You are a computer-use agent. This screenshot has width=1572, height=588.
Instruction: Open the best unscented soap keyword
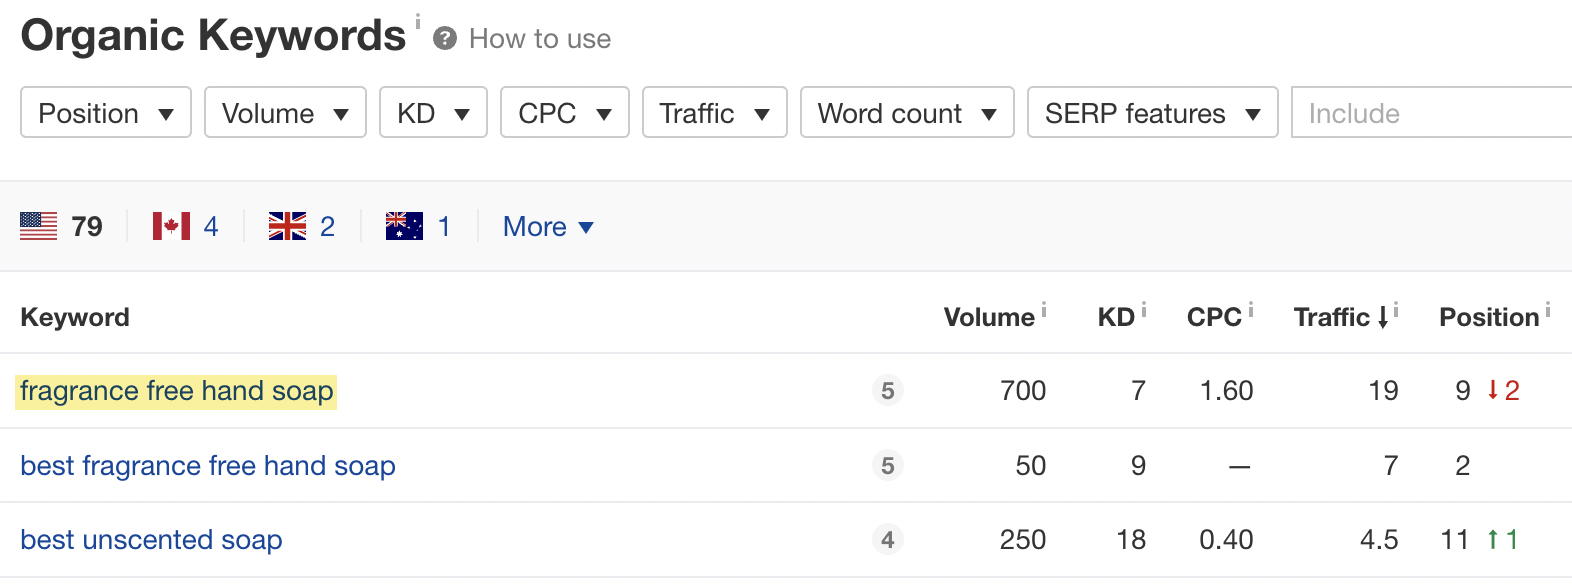click(151, 539)
